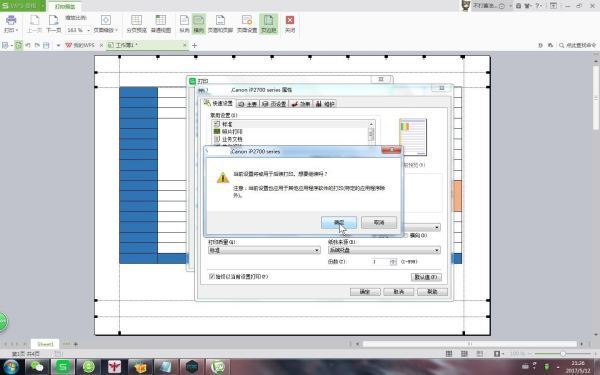Open header and footer (页眉和页脚) settings
The width and height of the screenshot is (600, 375).
pyautogui.click(x=220, y=24)
